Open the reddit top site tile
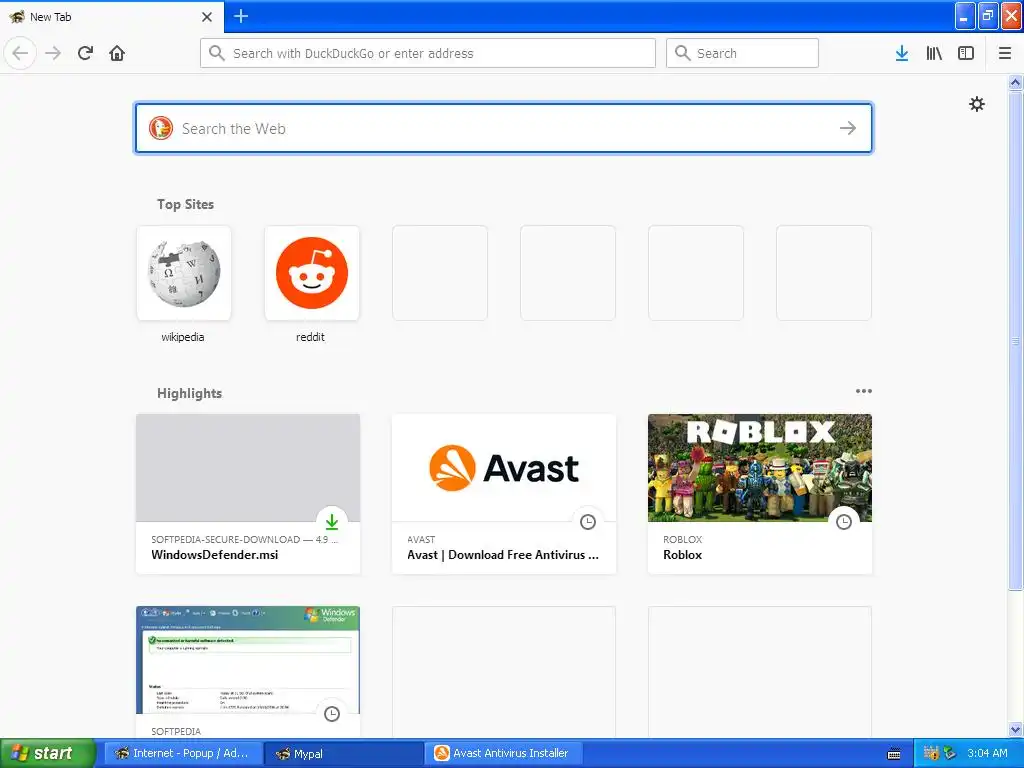The height and width of the screenshot is (768, 1024). (x=312, y=273)
